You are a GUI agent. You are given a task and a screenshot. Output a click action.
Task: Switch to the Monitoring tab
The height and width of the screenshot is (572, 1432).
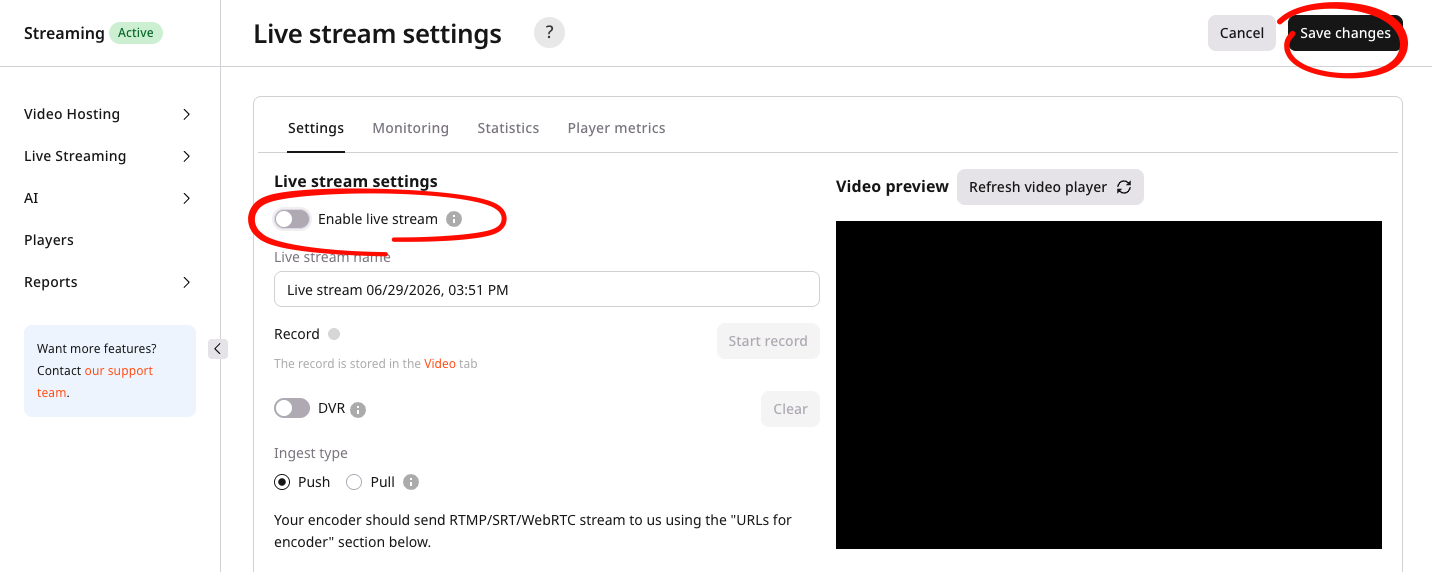(410, 128)
